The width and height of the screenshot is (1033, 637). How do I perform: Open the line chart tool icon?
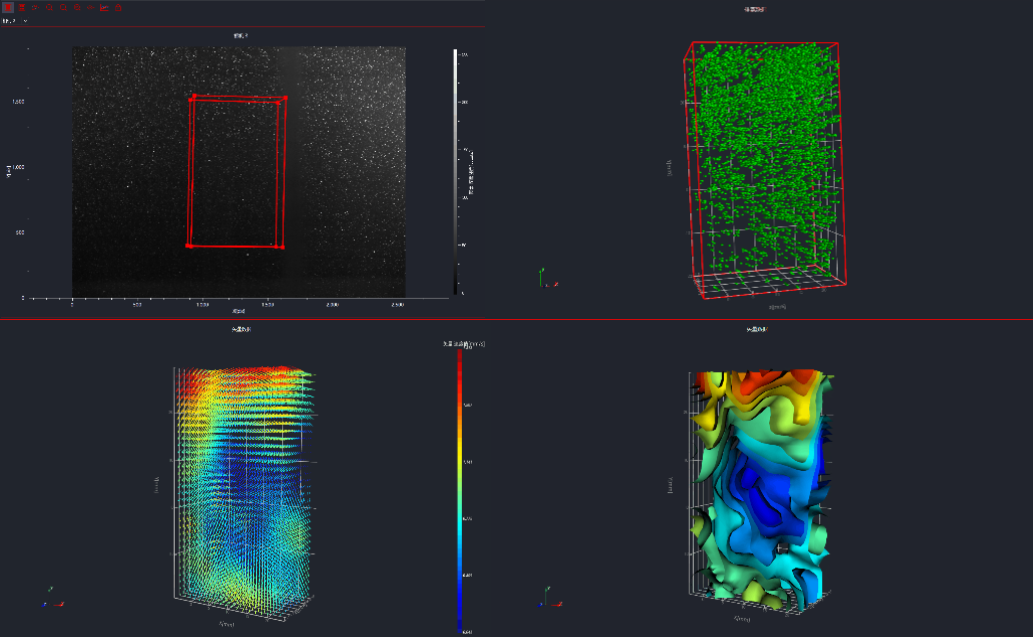[105, 7]
